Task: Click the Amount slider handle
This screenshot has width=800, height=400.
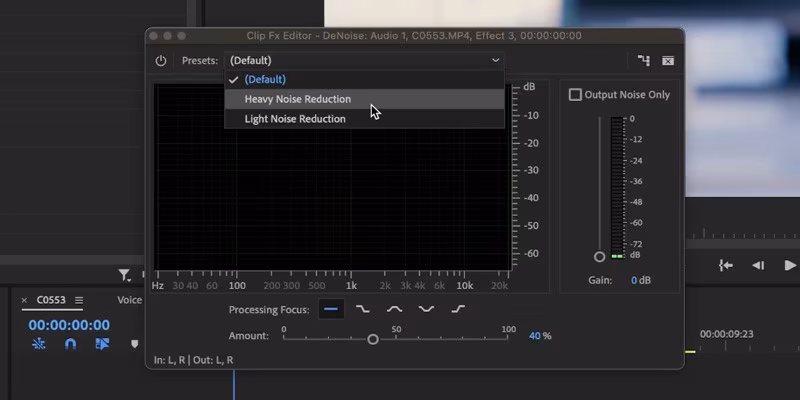Action: (373, 339)
